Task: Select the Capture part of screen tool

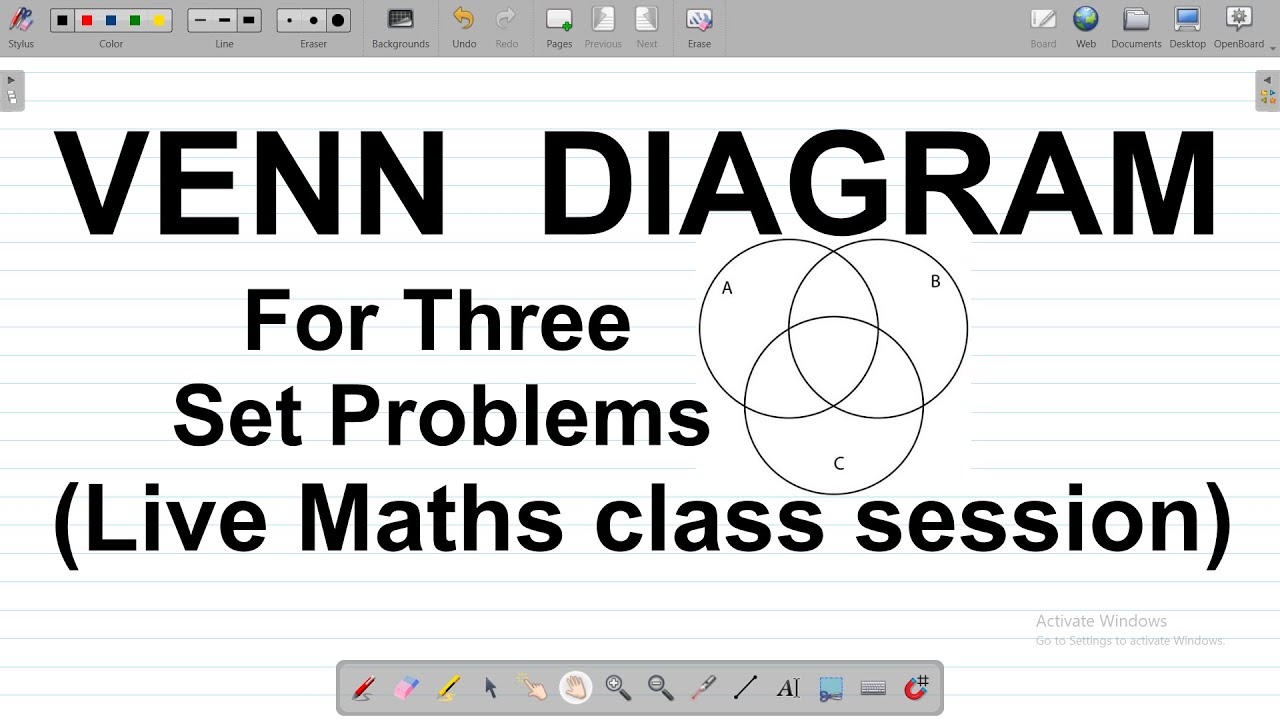Action: [830, 688]
